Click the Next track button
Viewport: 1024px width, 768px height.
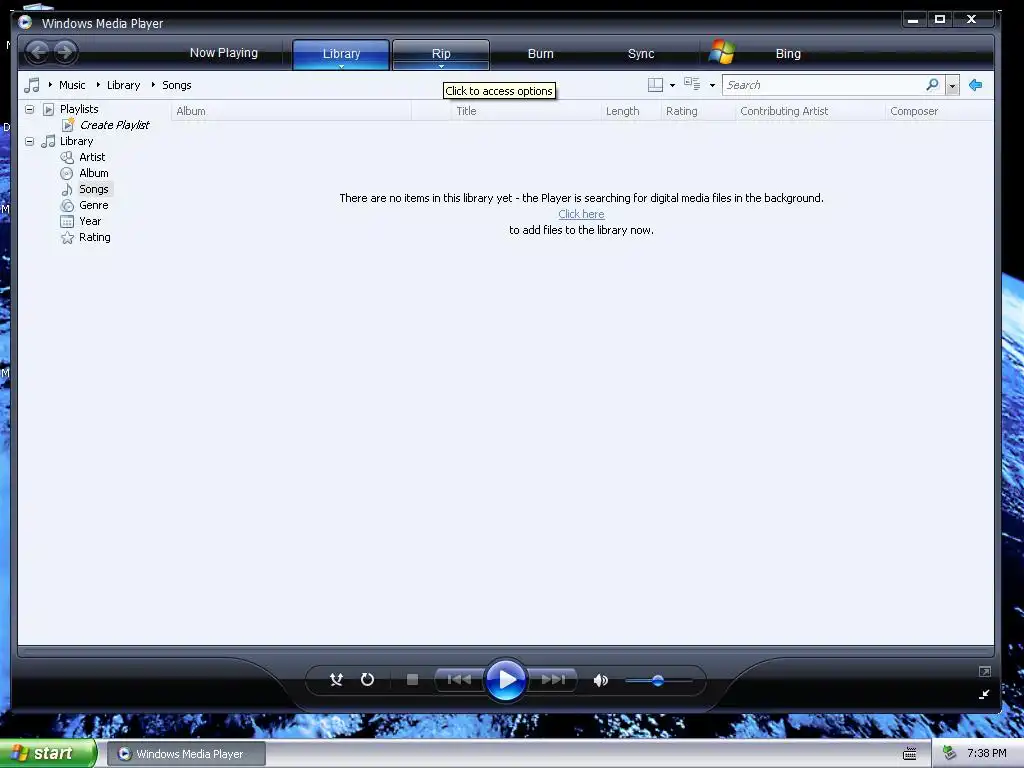coord(553,680)
